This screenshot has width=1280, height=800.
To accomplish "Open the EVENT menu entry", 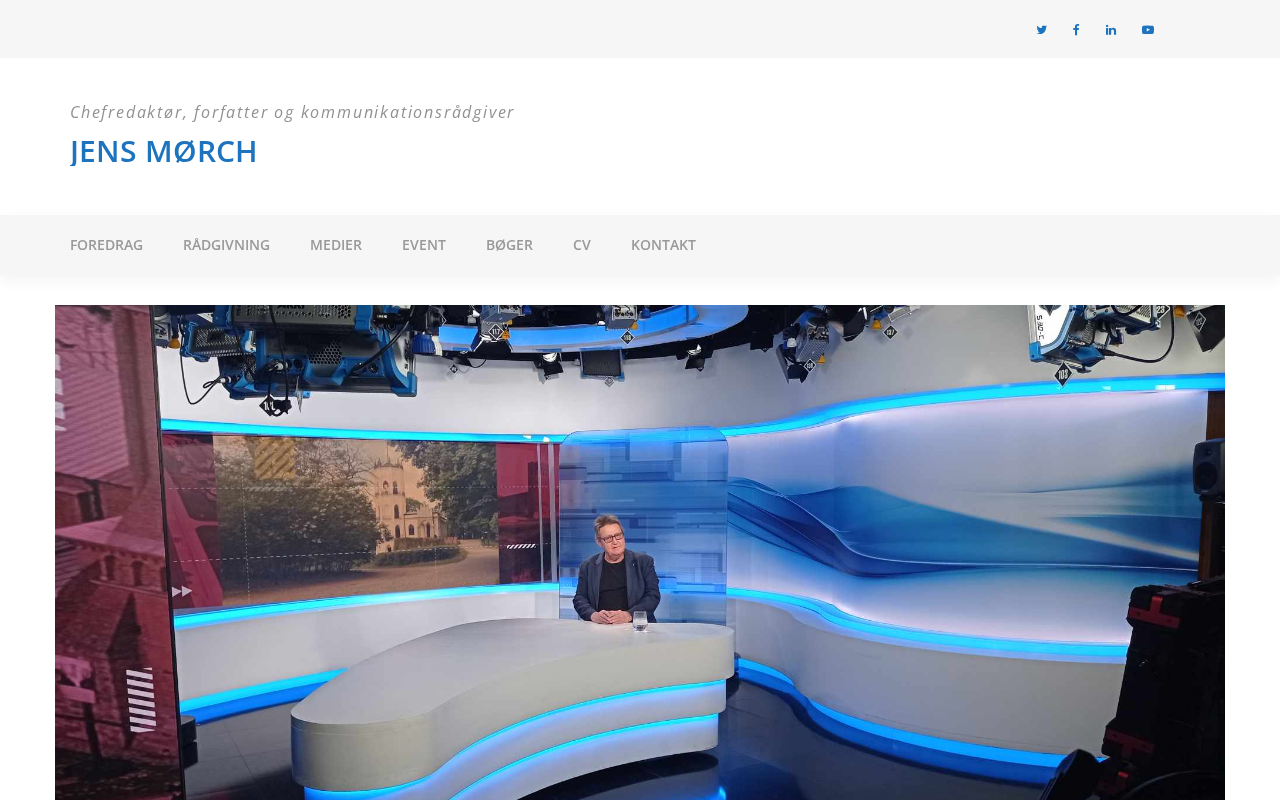I will [x=424, y=245].
